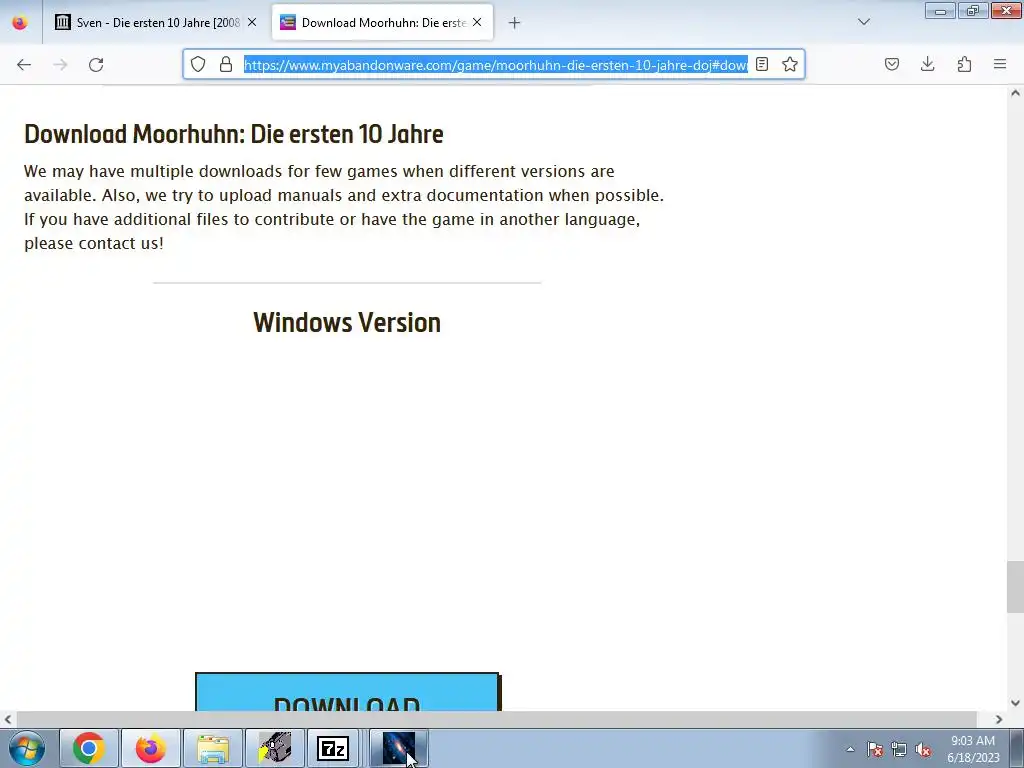Go back to previous page
The width and height of the screenshot is (1024, 768).
coord(24,65)
